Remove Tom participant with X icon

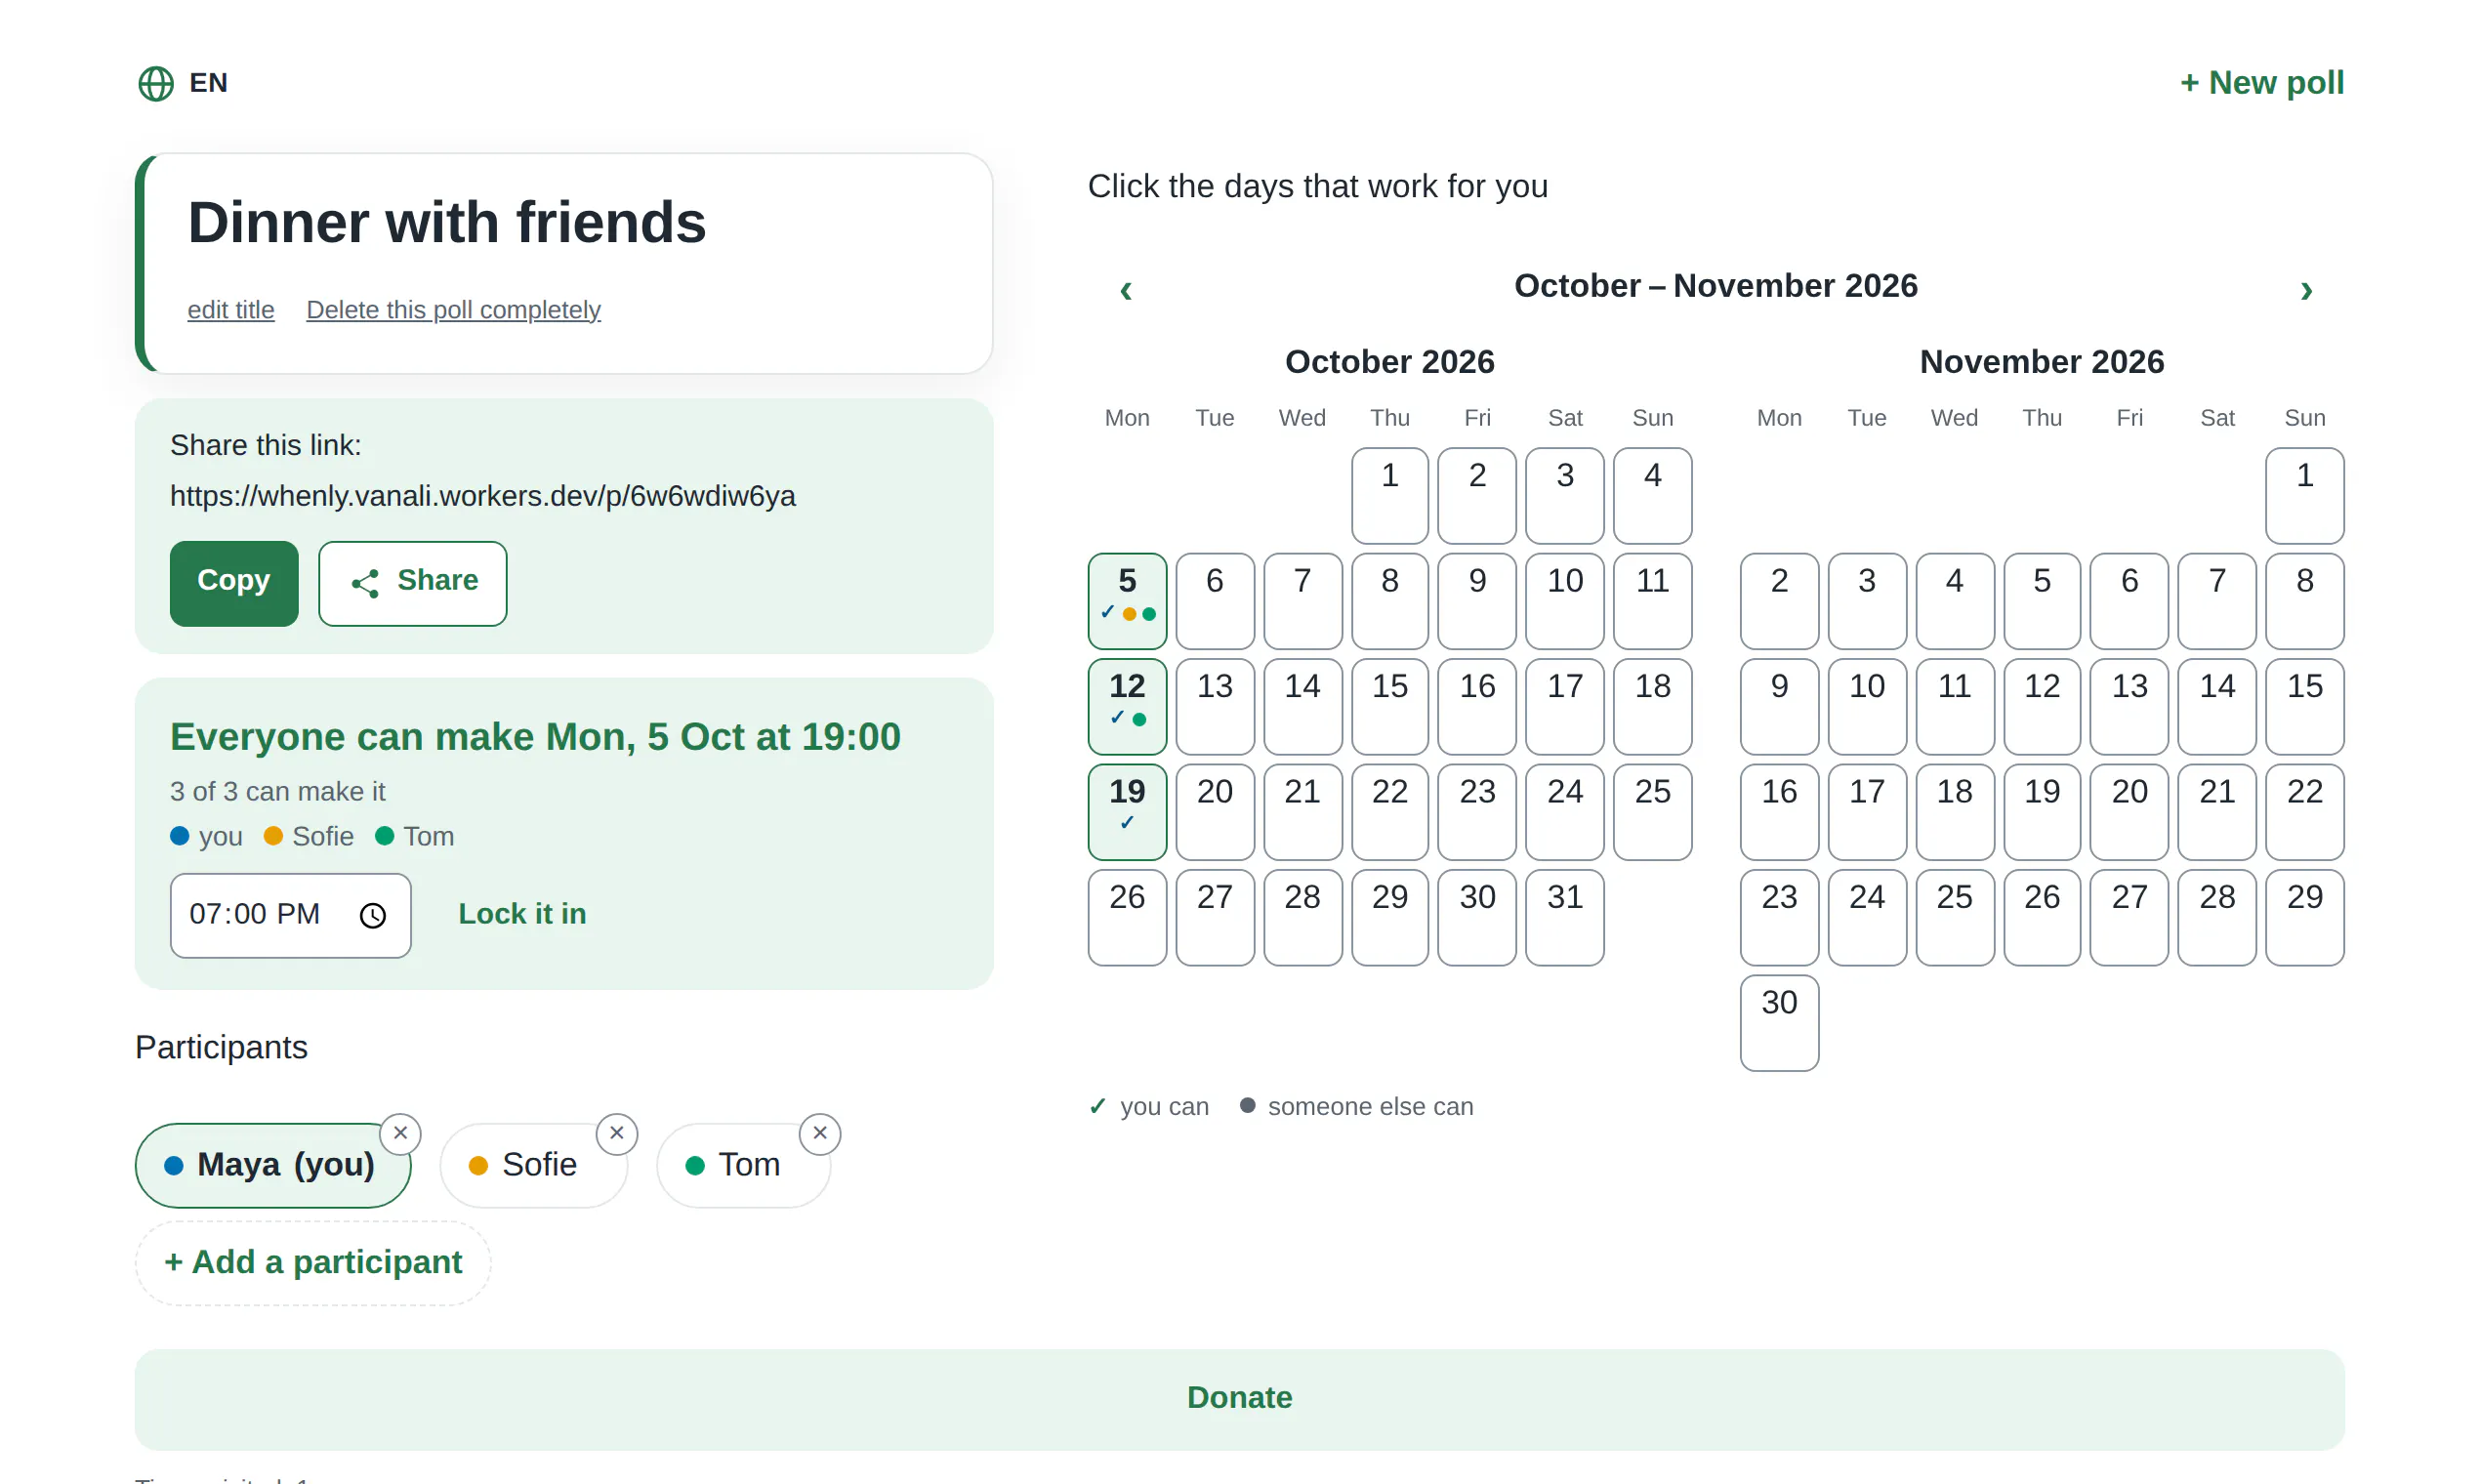820,1133
